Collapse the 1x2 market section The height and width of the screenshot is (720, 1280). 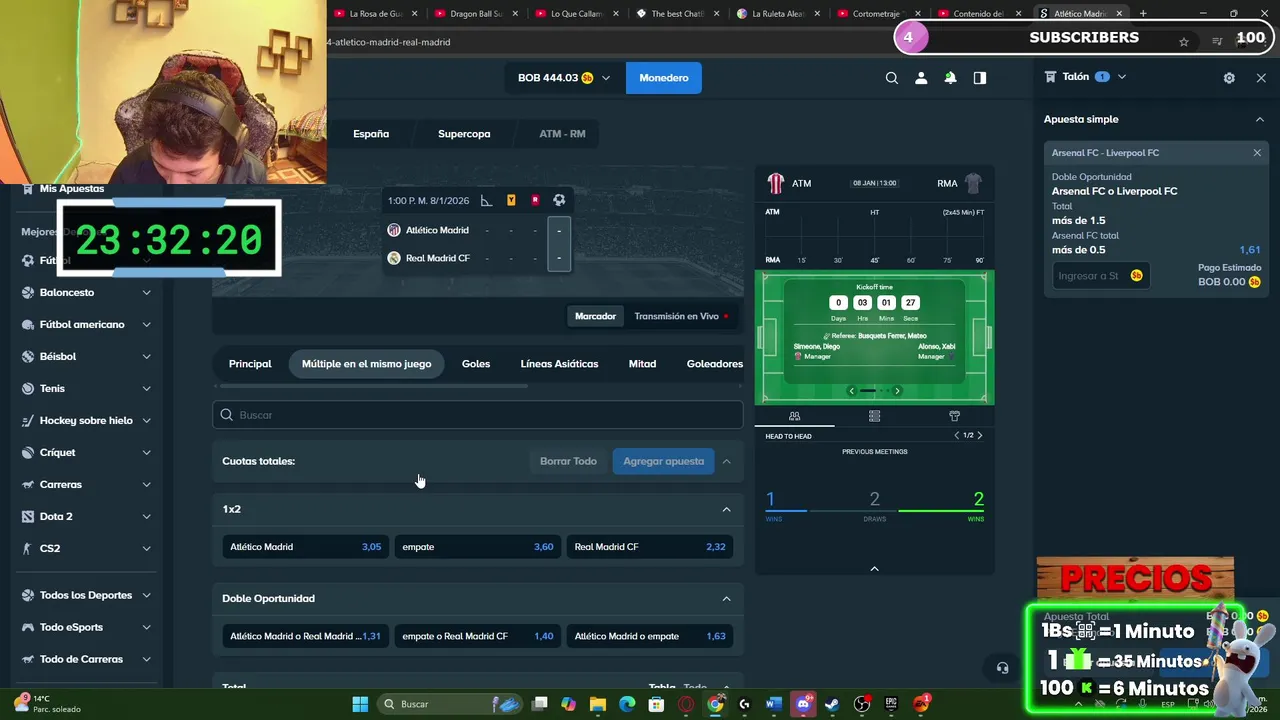pos(726,509)
